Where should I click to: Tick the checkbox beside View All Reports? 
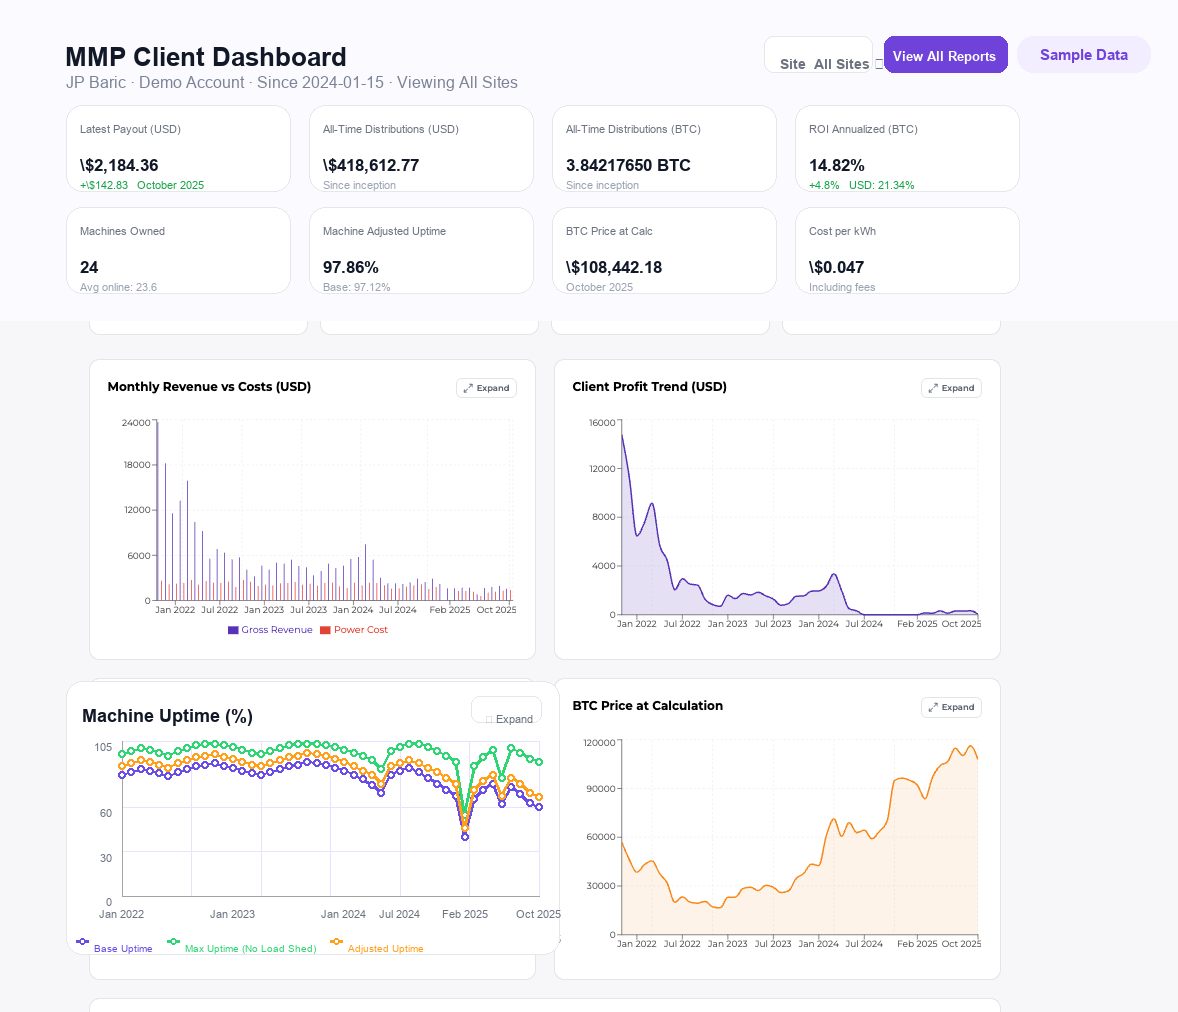tap(878, 62)
